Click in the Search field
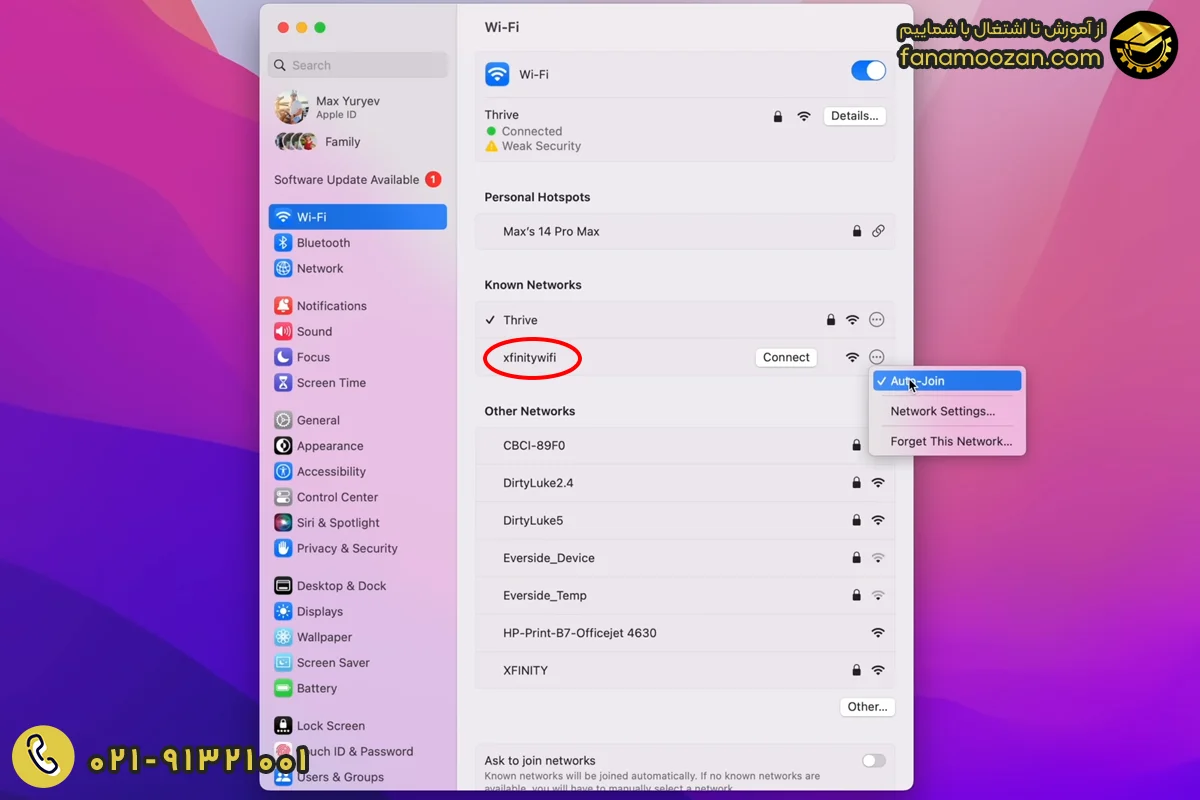The width and height of the screenshot is (1200, 800). point(357,65)
